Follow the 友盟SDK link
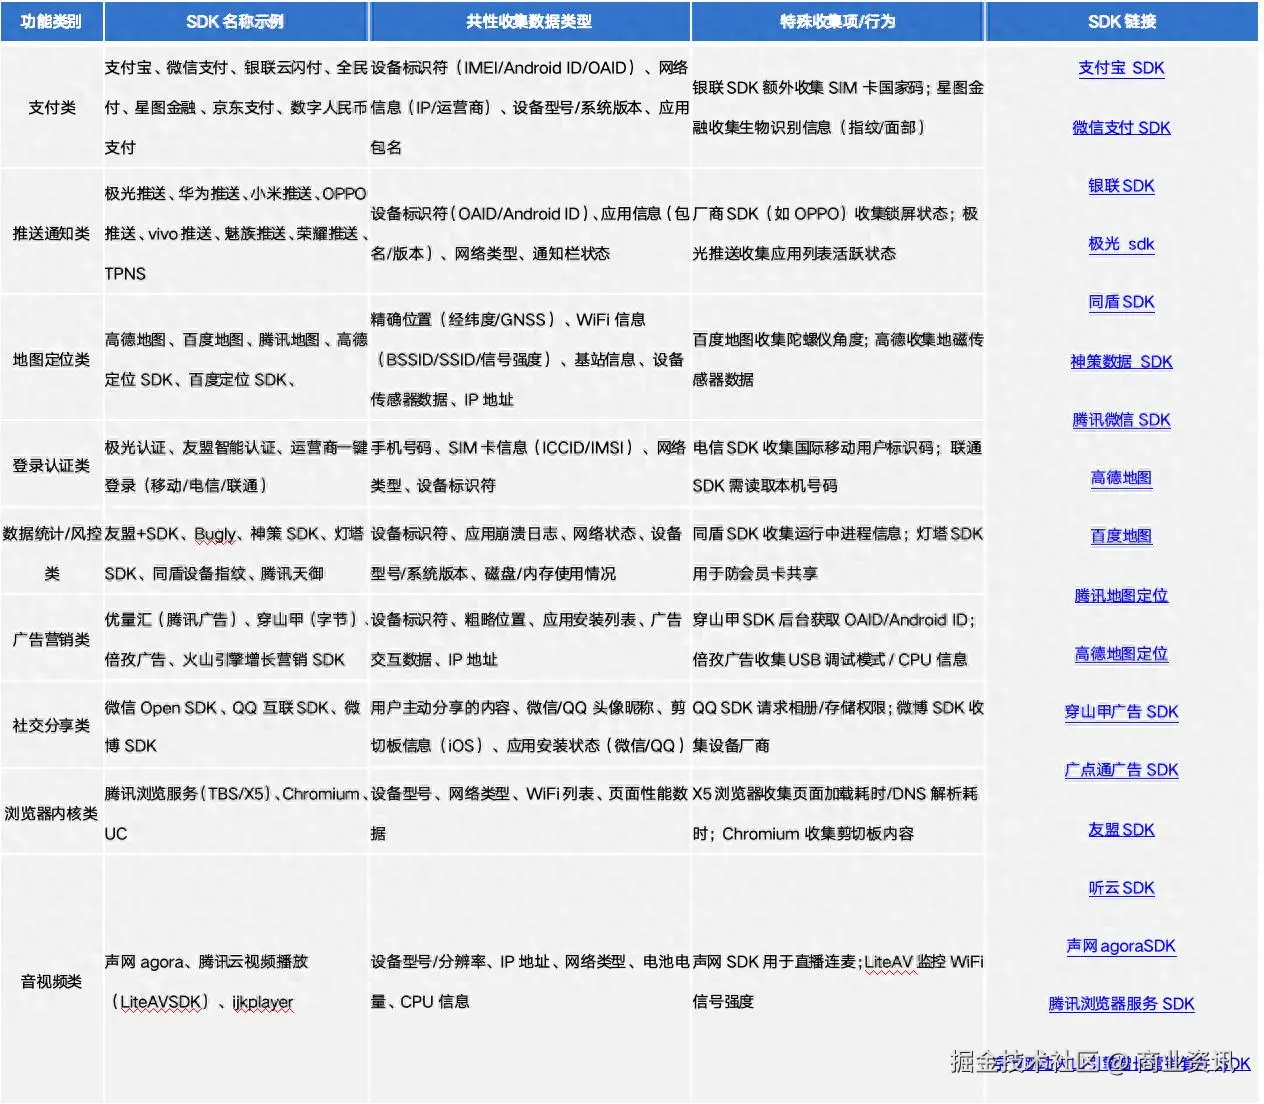Viewport: 1264px width, 1104px height. (x=1121, y=829)
